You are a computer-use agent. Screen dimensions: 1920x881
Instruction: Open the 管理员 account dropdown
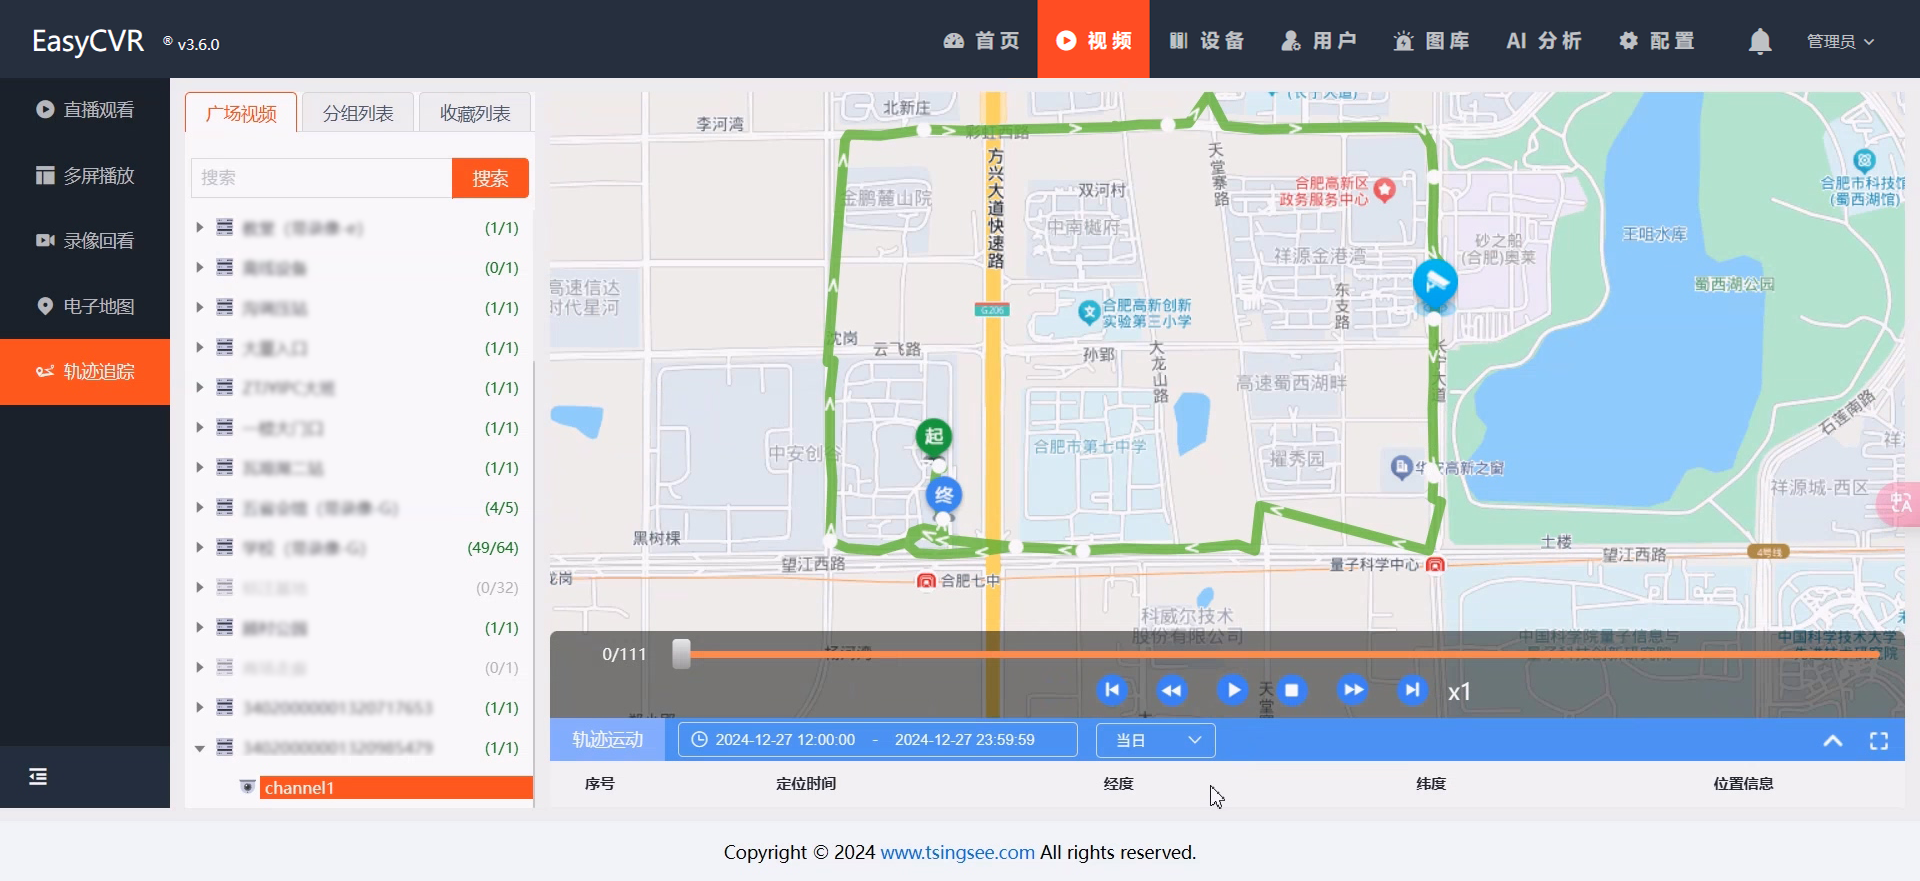coord(1840,41)
